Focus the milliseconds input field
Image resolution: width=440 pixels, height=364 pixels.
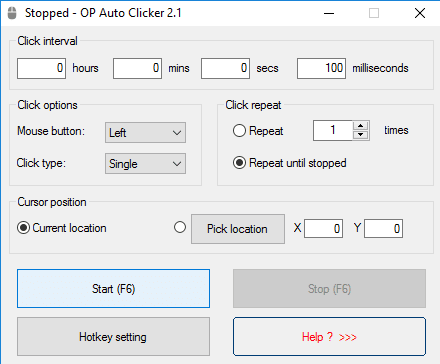(321, 68)
